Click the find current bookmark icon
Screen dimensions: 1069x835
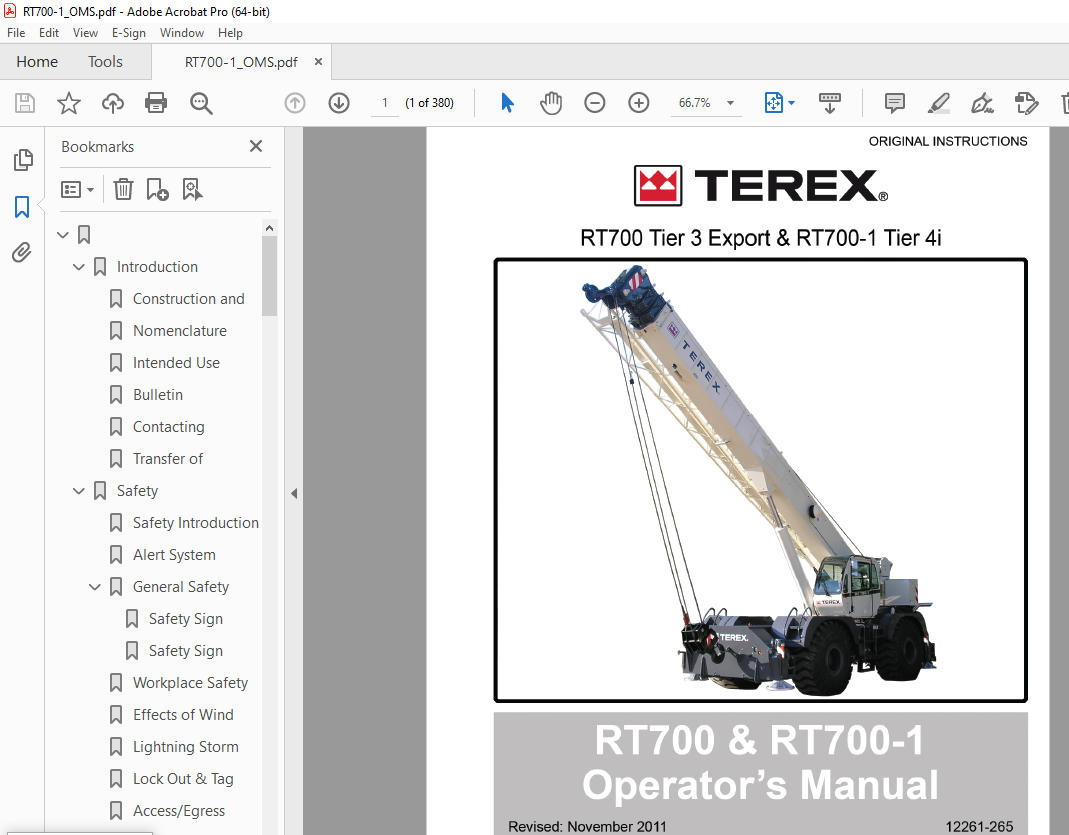tap(192, 189)
